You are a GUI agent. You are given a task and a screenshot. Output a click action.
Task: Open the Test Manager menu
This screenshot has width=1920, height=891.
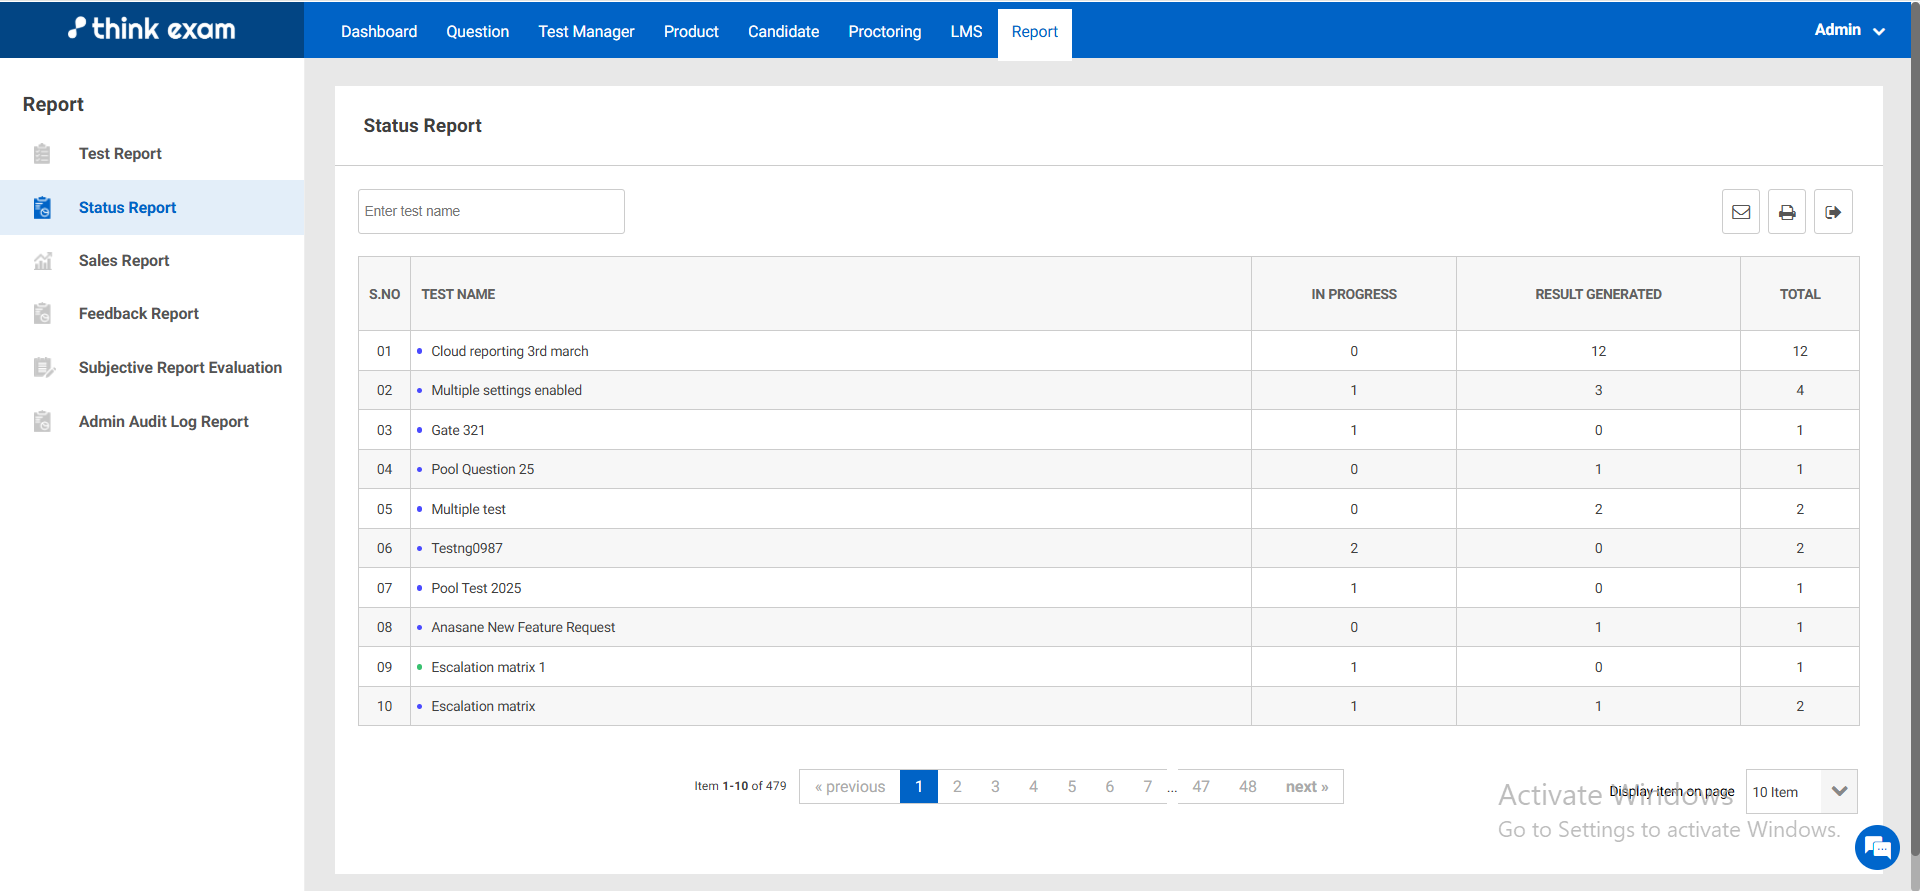(586, 32)
